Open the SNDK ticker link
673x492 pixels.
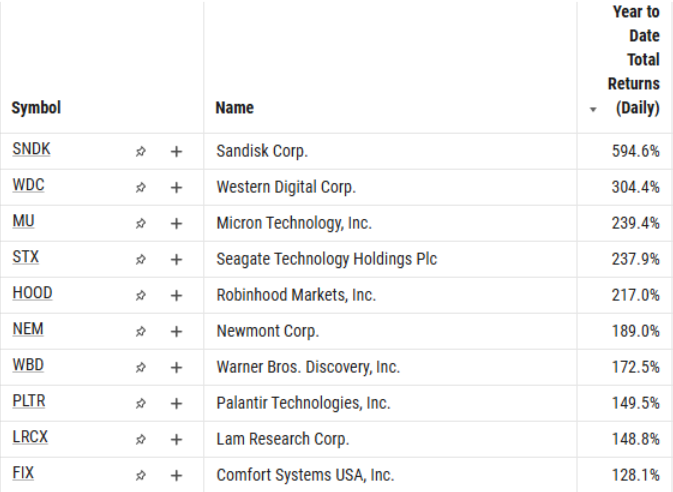click(31, 149)
